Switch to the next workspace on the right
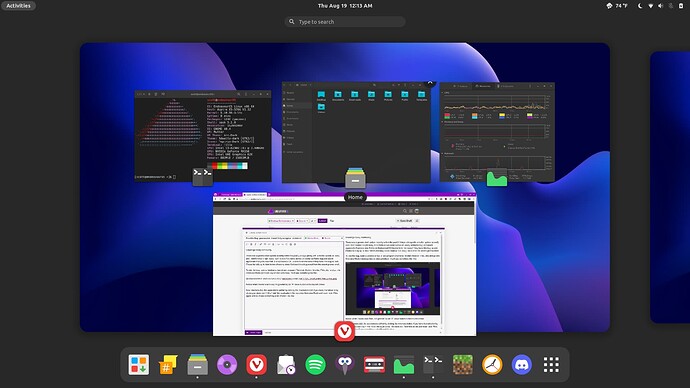690x388 pixels. [670, 187]
